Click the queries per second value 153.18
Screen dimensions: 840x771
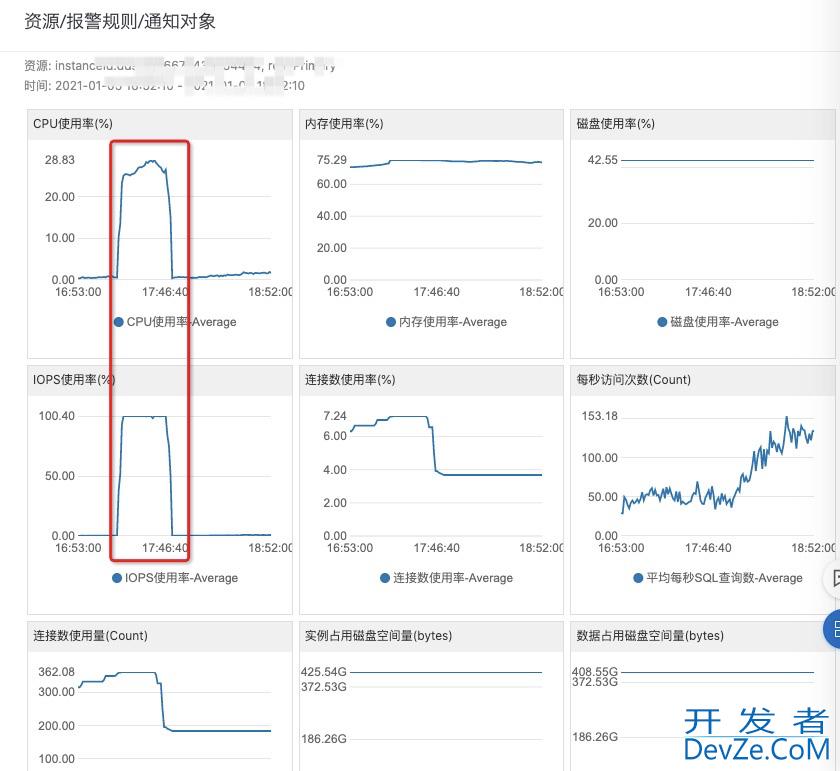(599, 416)
